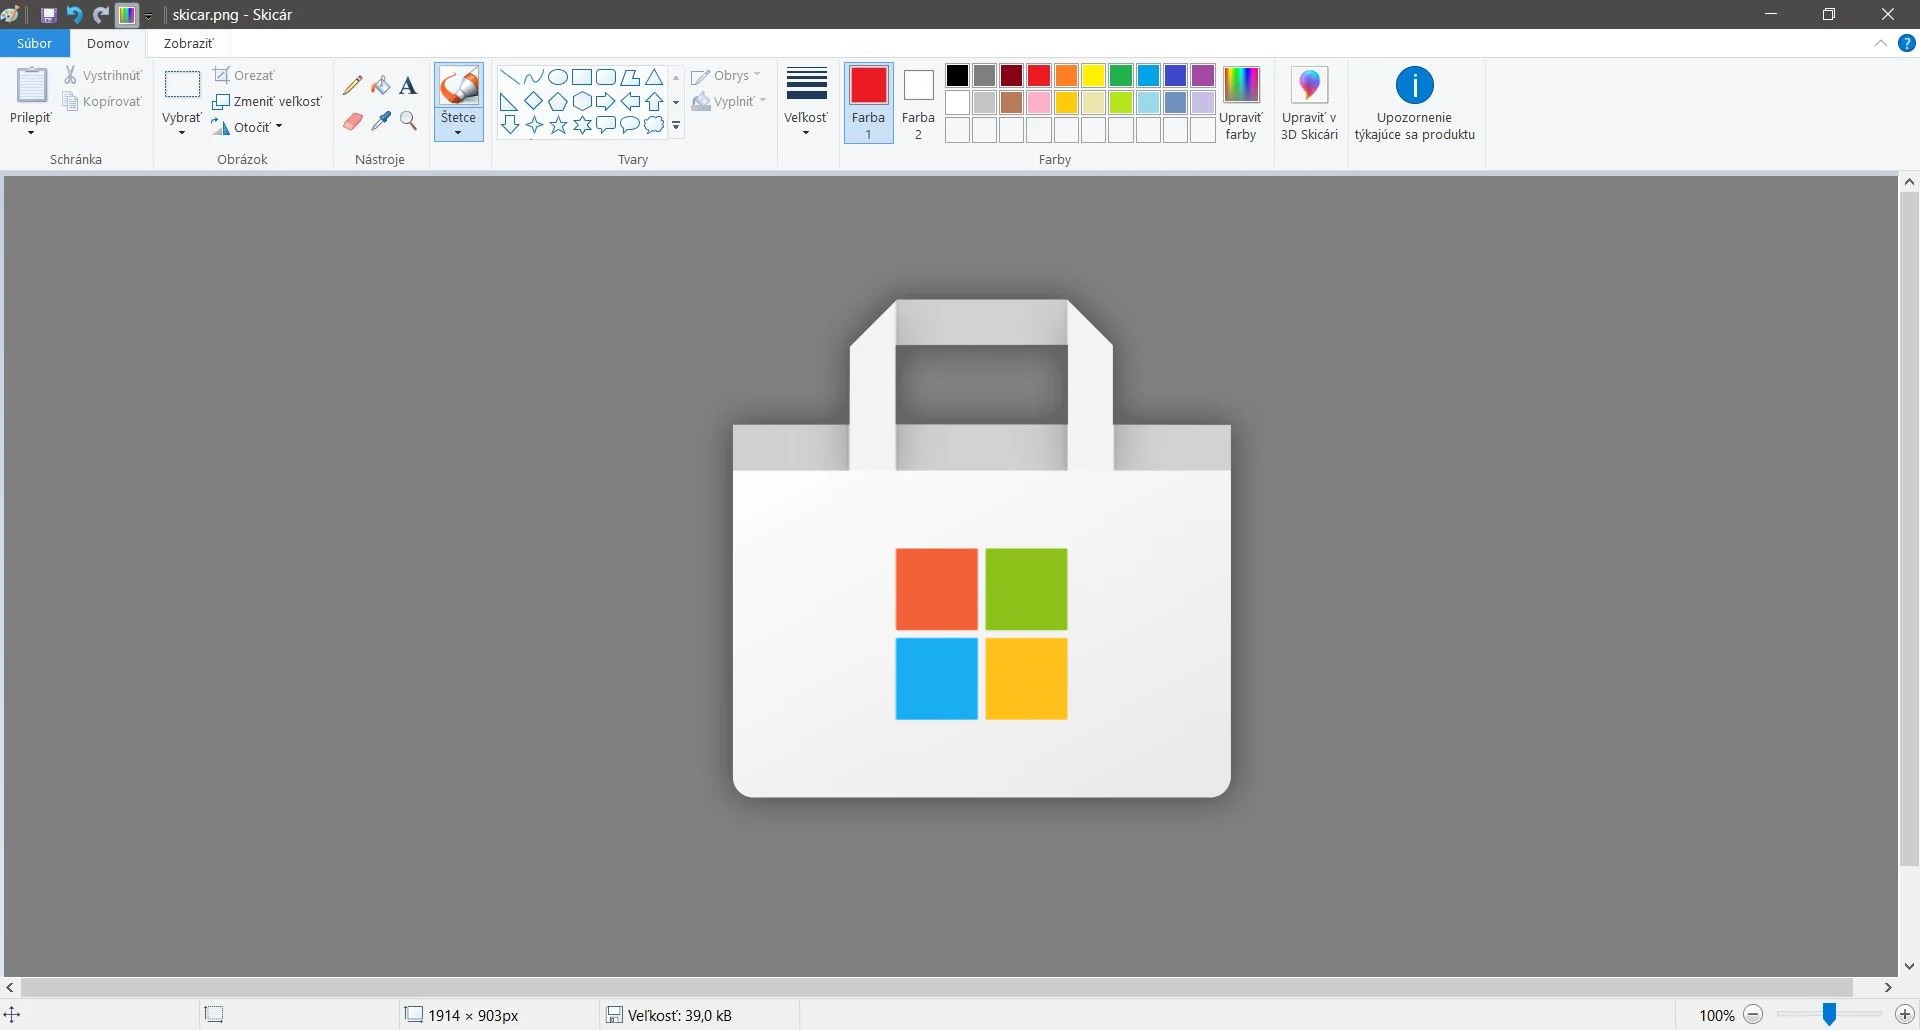
Task: Choose the down arrow shape
Action: [x=509, y=125]
